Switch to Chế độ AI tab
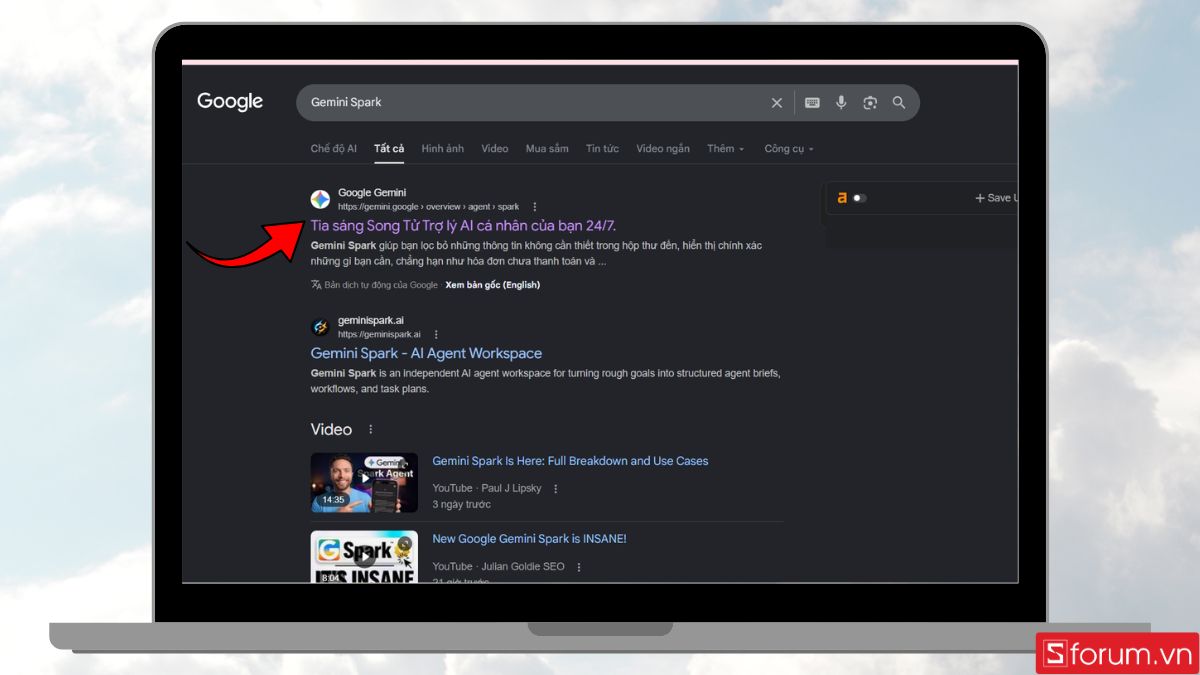This screenshot has width=1200, height=675. [x=333, y=149]
